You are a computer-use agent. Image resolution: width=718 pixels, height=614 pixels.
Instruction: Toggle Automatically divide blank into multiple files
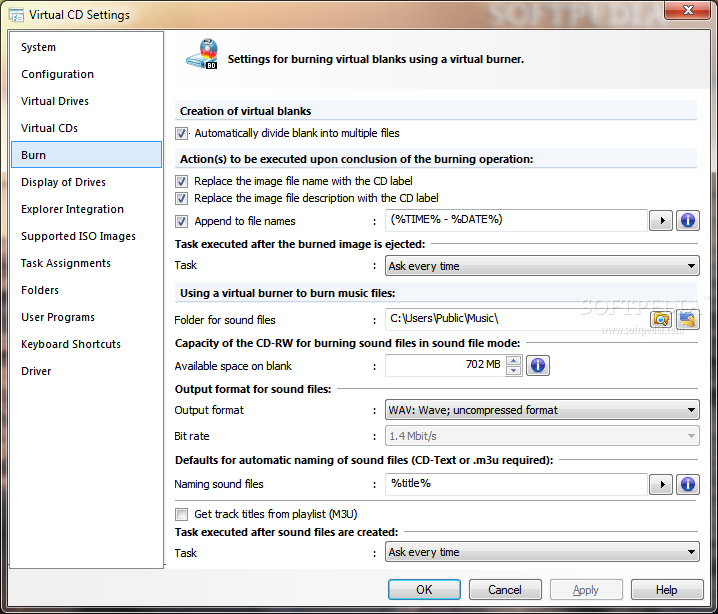[181, 133]
